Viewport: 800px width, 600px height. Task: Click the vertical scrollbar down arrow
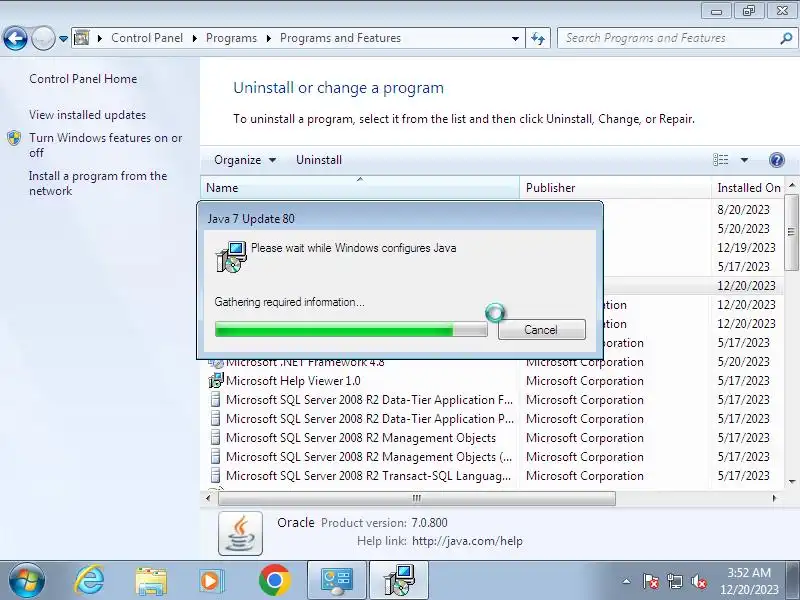click(792, 481)
